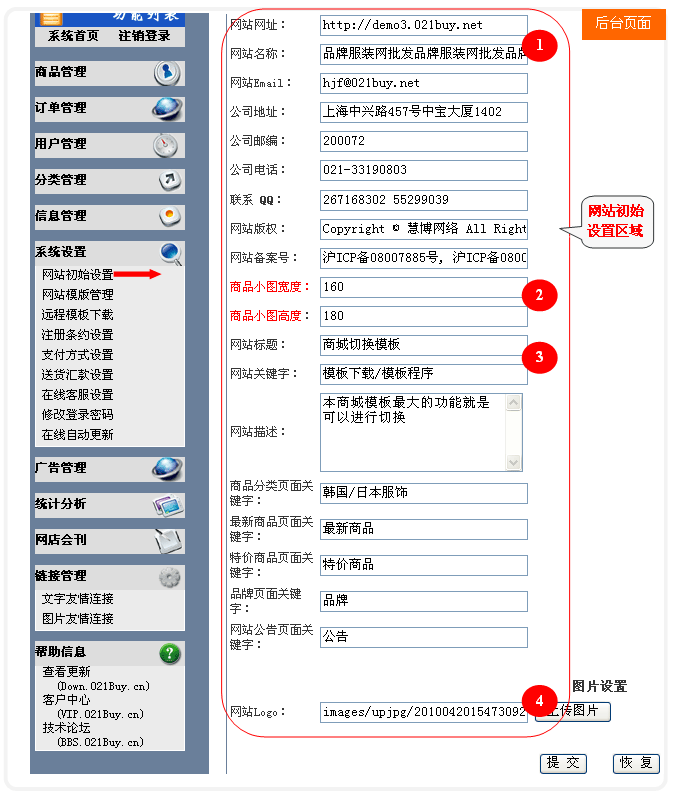Open 在线自动更新 menu item
Screen dimensions: 674x795
[x=78, y=435]
